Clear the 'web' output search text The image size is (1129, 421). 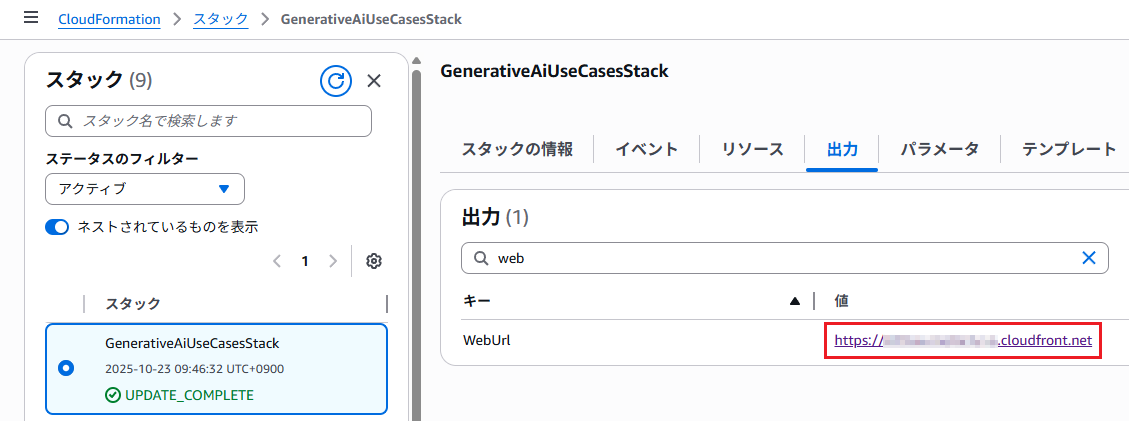pyautogui.click(x=1089, y=258)
